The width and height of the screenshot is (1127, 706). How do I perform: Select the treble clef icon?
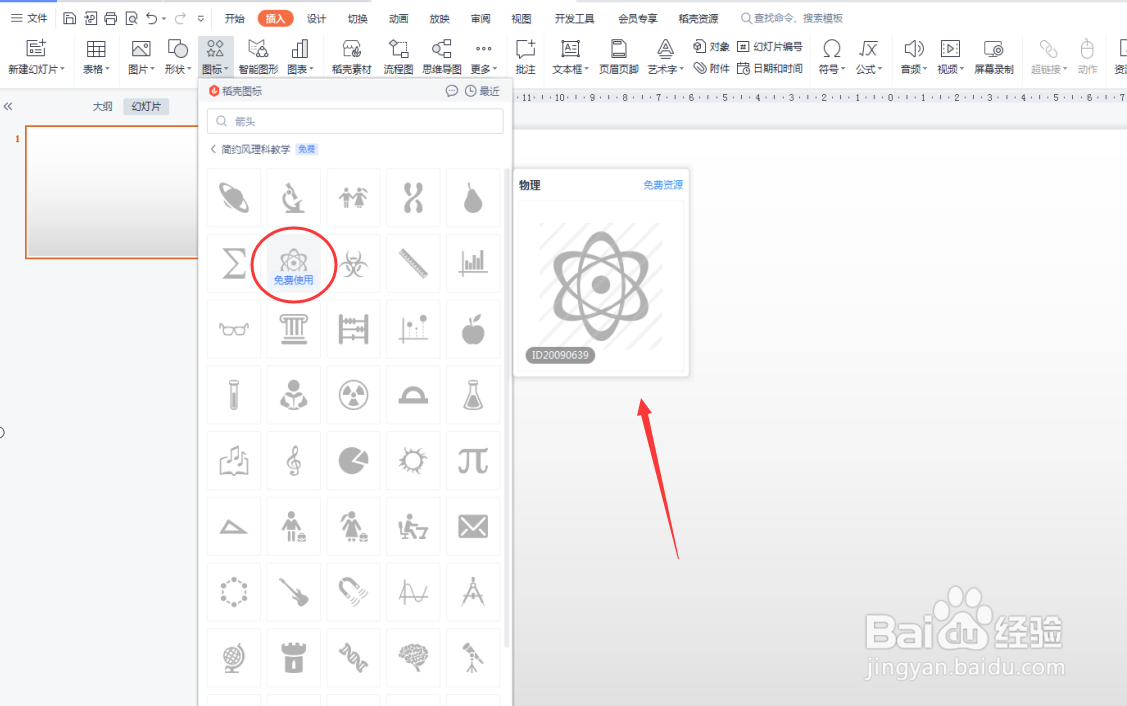coord(293,461)
